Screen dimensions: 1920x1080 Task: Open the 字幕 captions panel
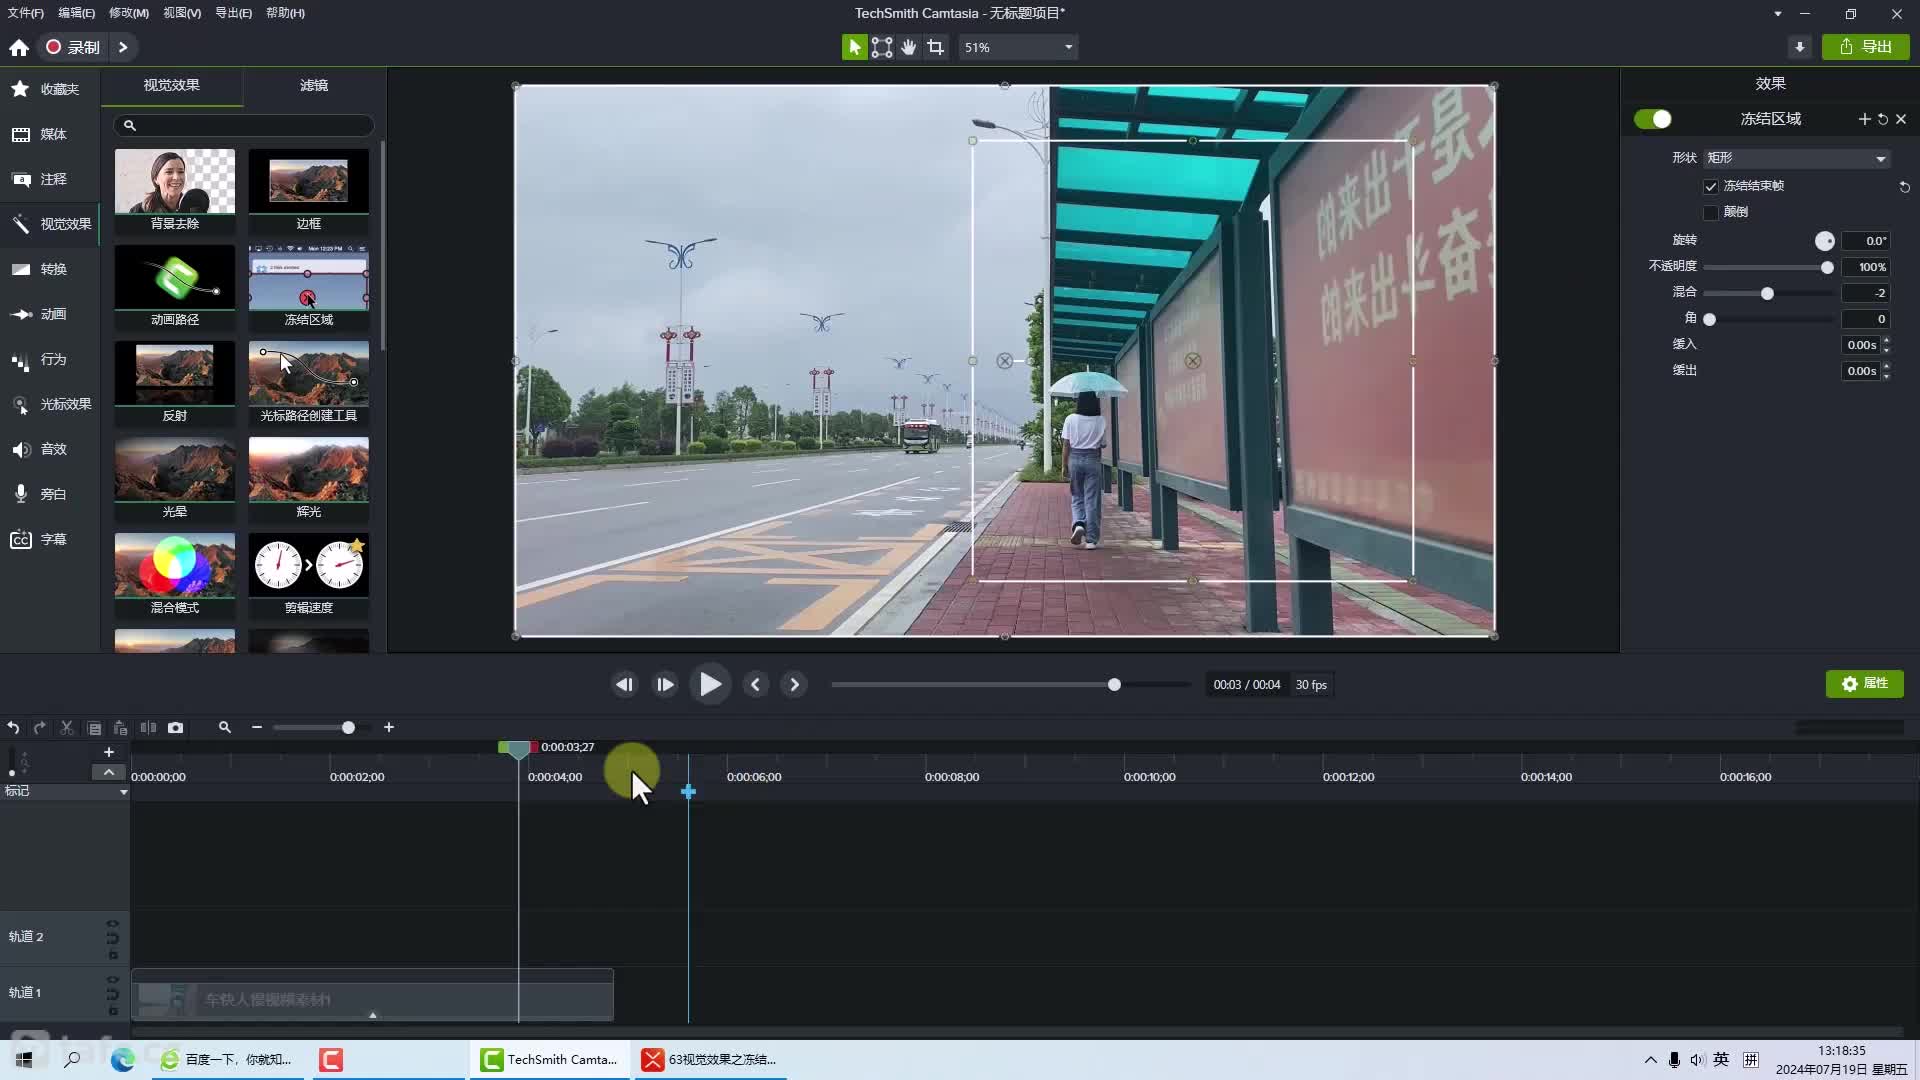(x=49, y=539)
